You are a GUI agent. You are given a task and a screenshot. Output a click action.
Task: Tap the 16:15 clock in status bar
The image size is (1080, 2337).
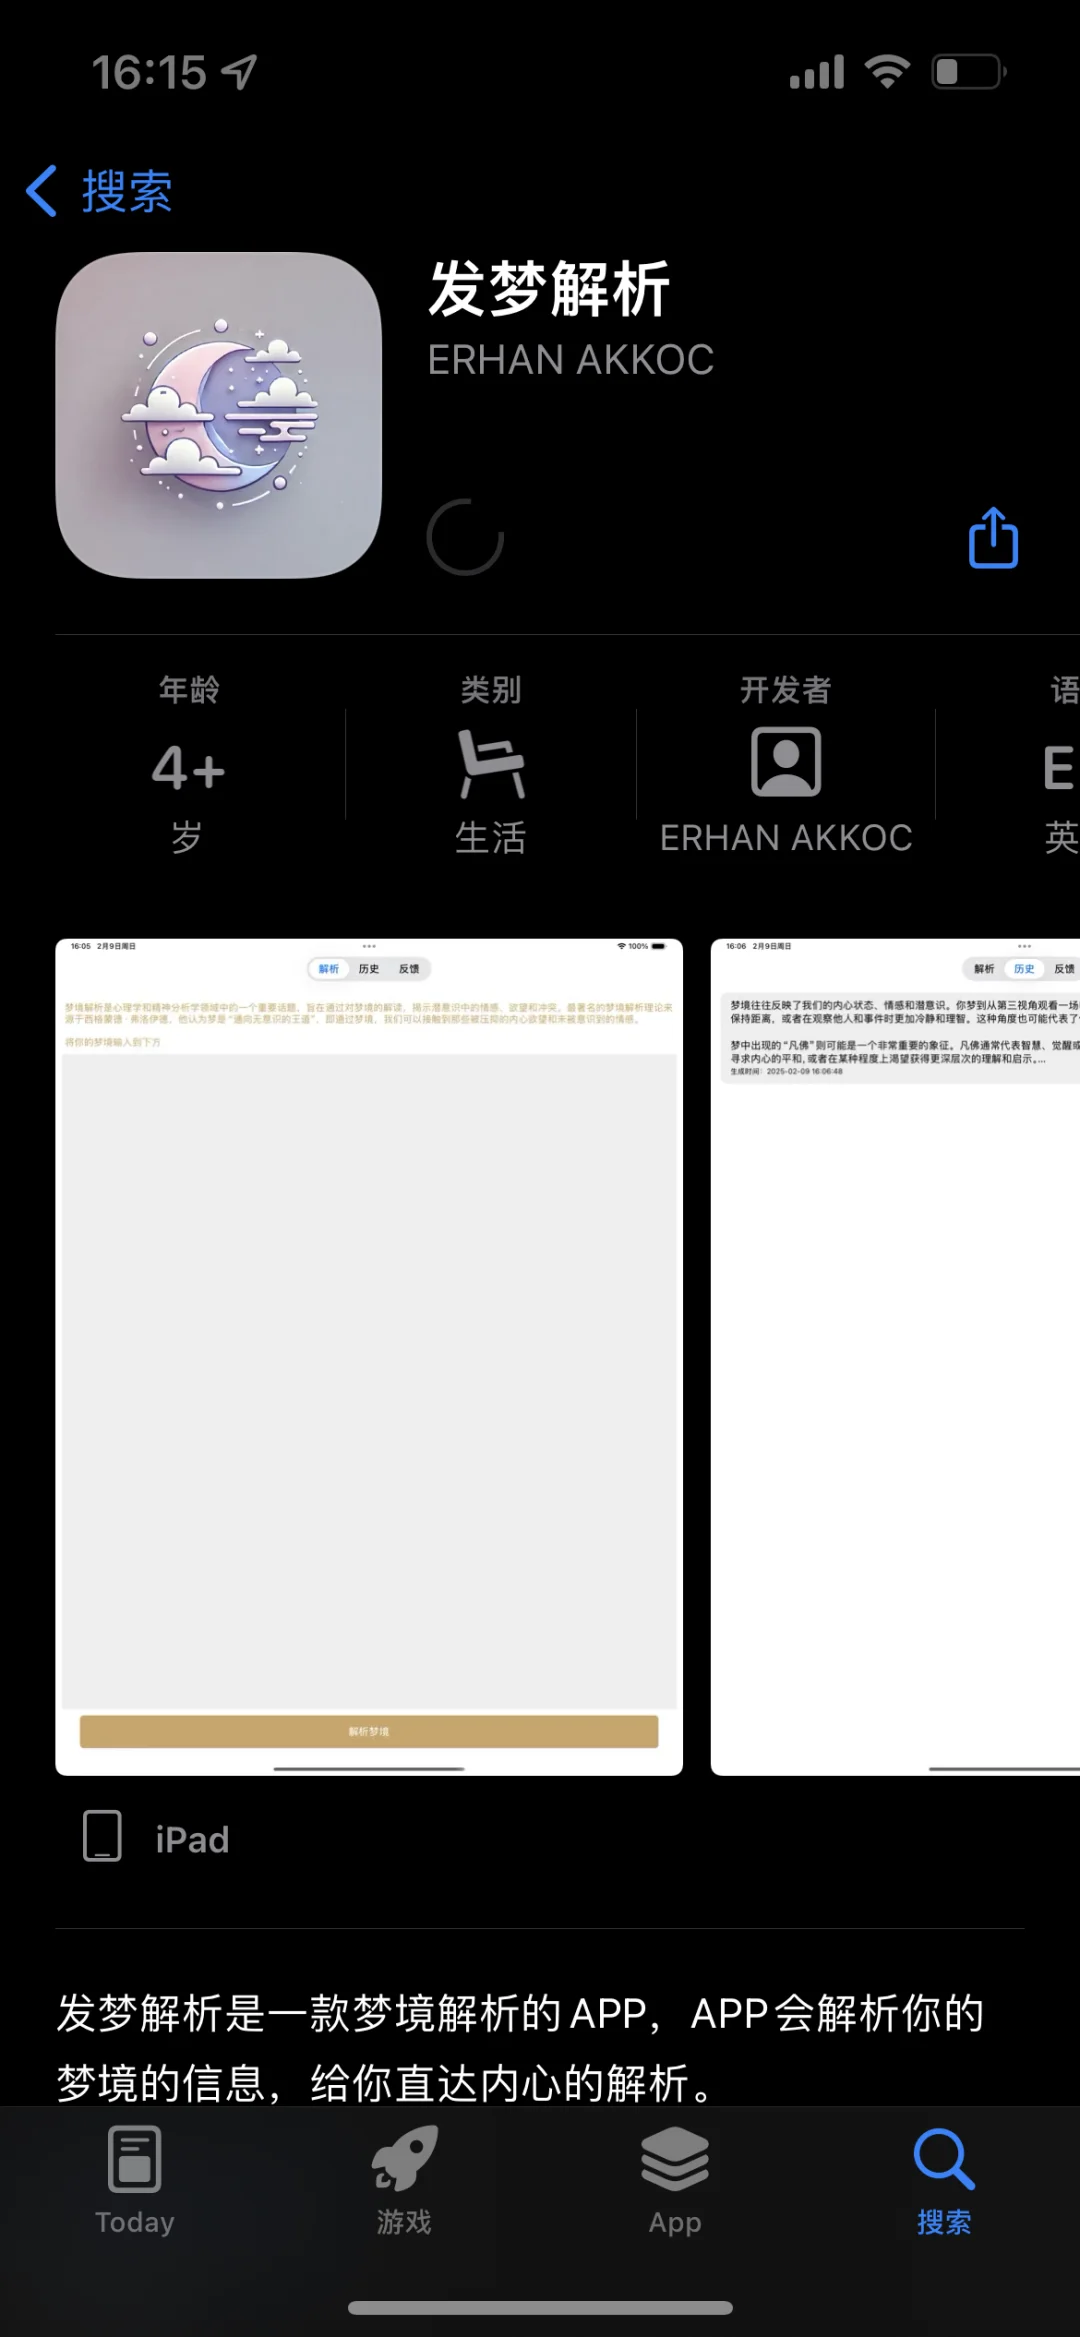[149, 72]
